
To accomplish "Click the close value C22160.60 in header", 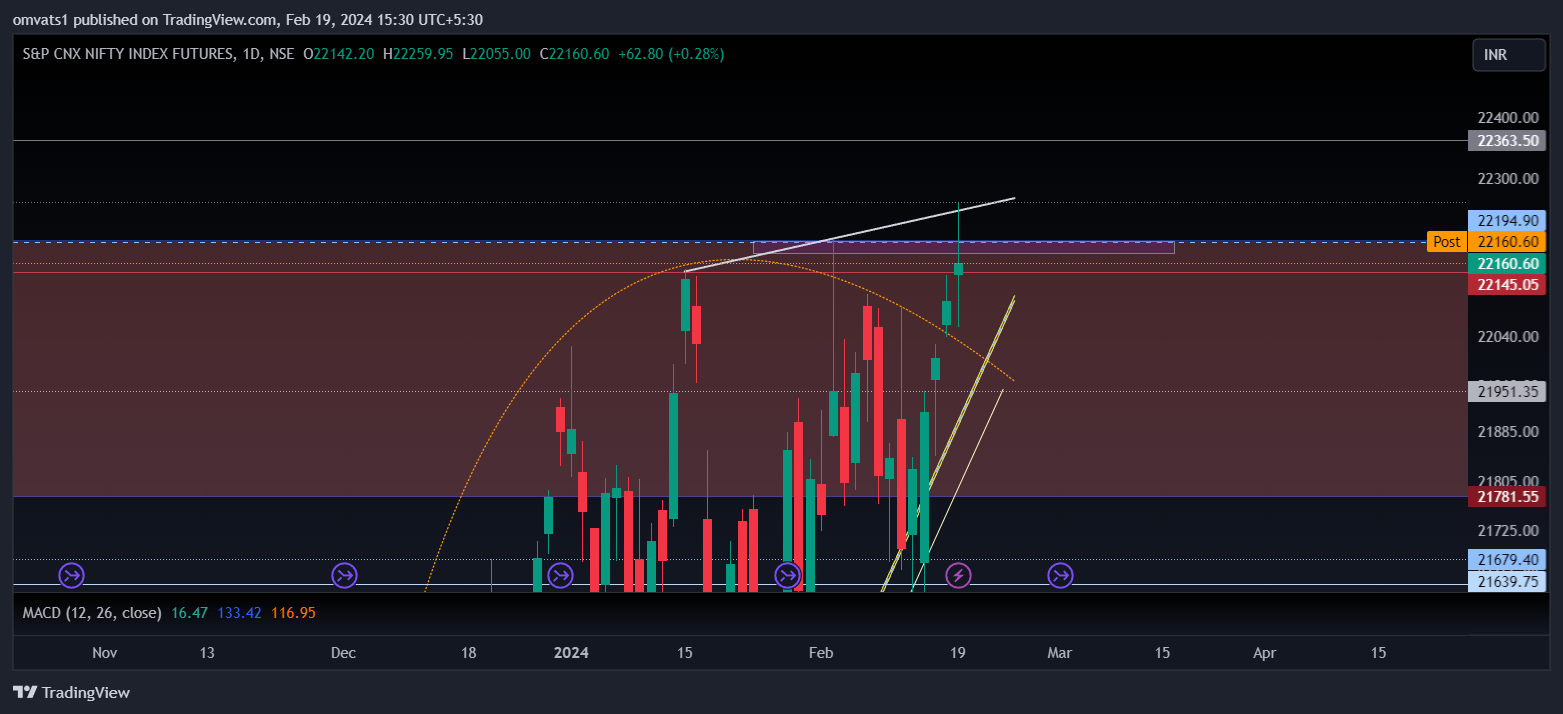I will 574,54.
